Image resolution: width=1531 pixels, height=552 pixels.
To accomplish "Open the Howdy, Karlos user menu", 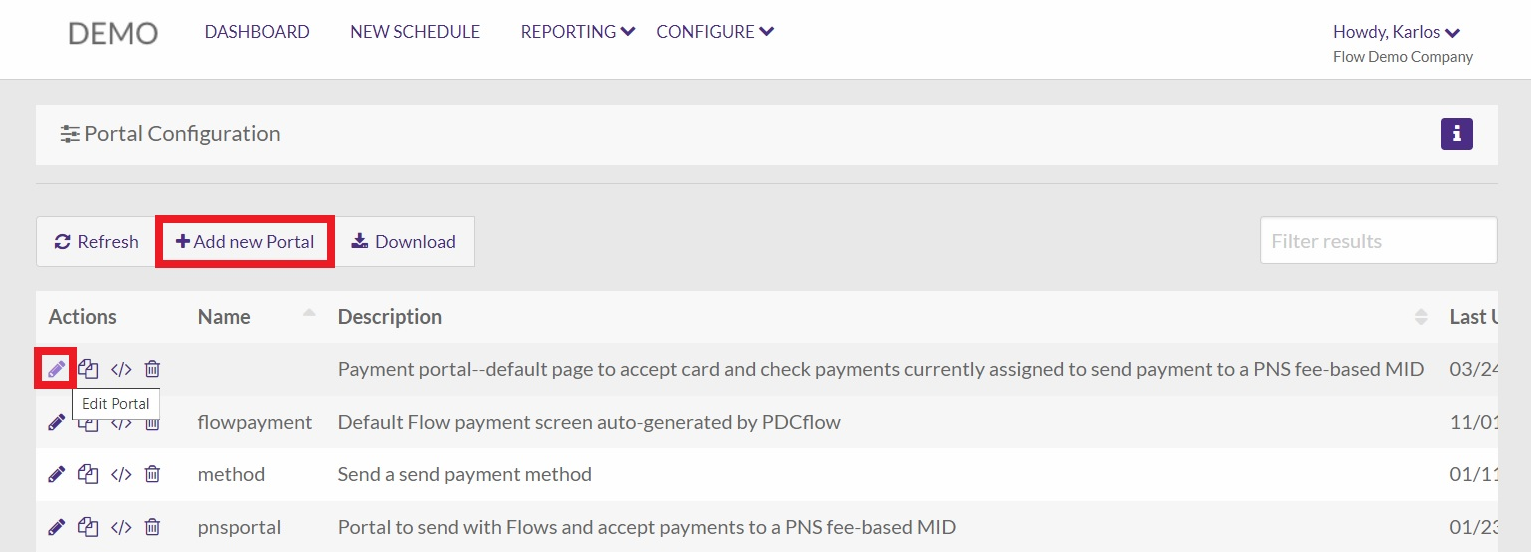I will (1397, 32).
